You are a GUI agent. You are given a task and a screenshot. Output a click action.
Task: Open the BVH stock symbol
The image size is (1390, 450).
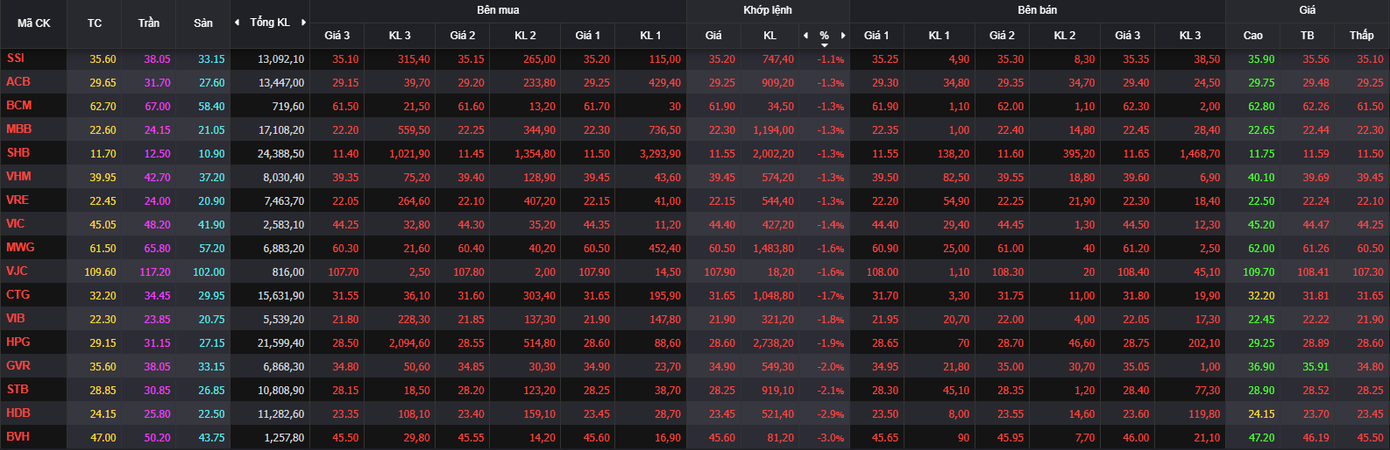tap(17, 437)
